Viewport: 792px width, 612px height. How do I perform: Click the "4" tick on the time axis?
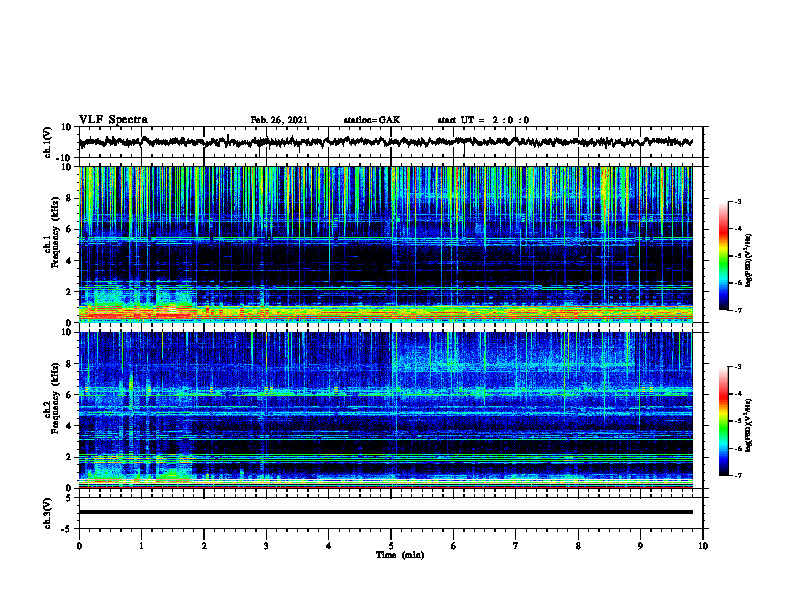pos(328,546)
